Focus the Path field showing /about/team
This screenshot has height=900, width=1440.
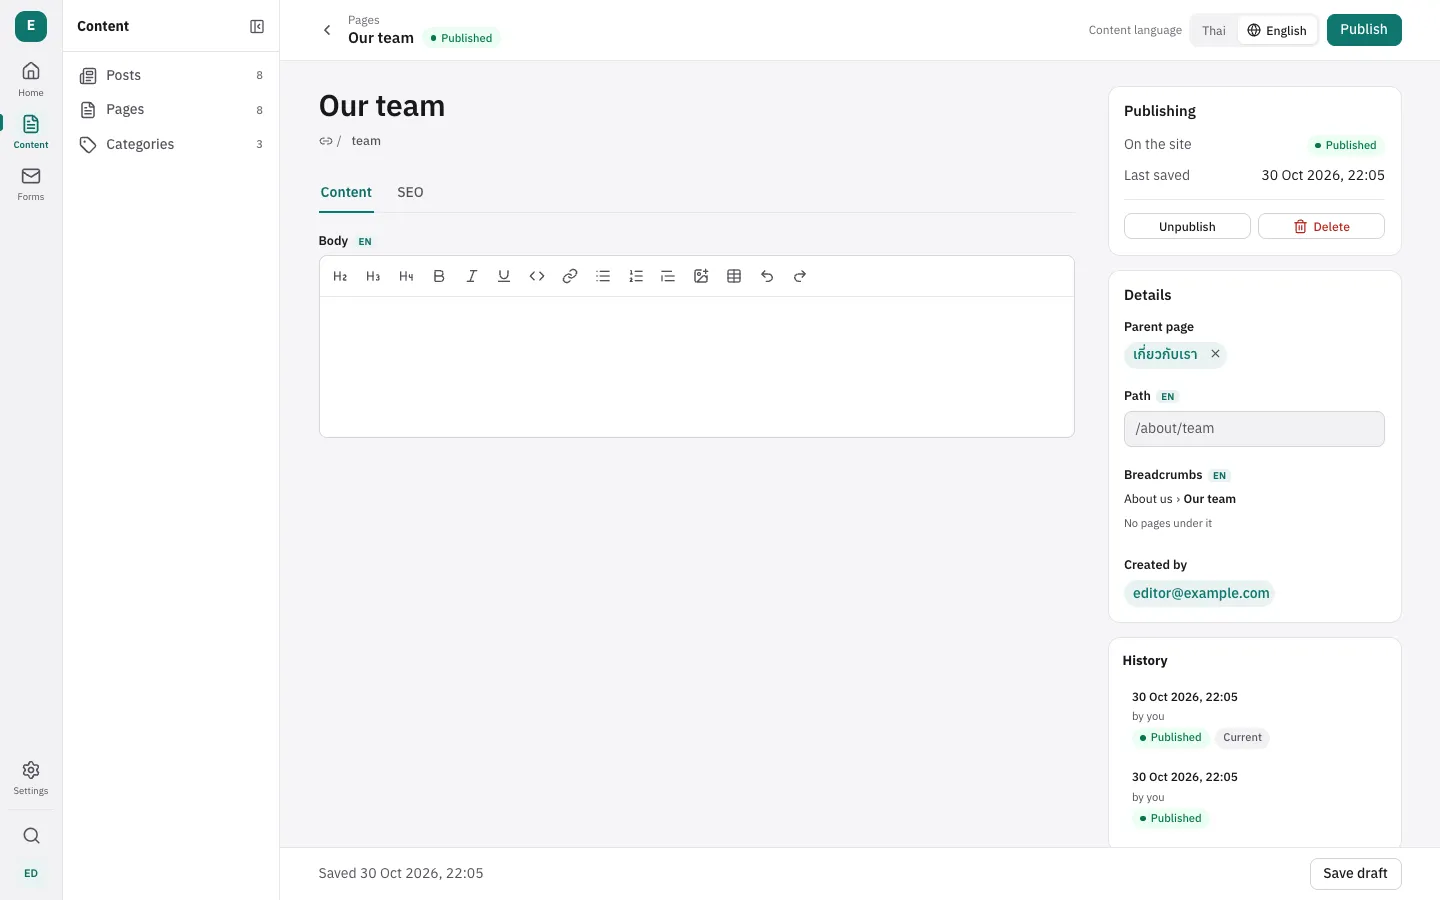1254,429
